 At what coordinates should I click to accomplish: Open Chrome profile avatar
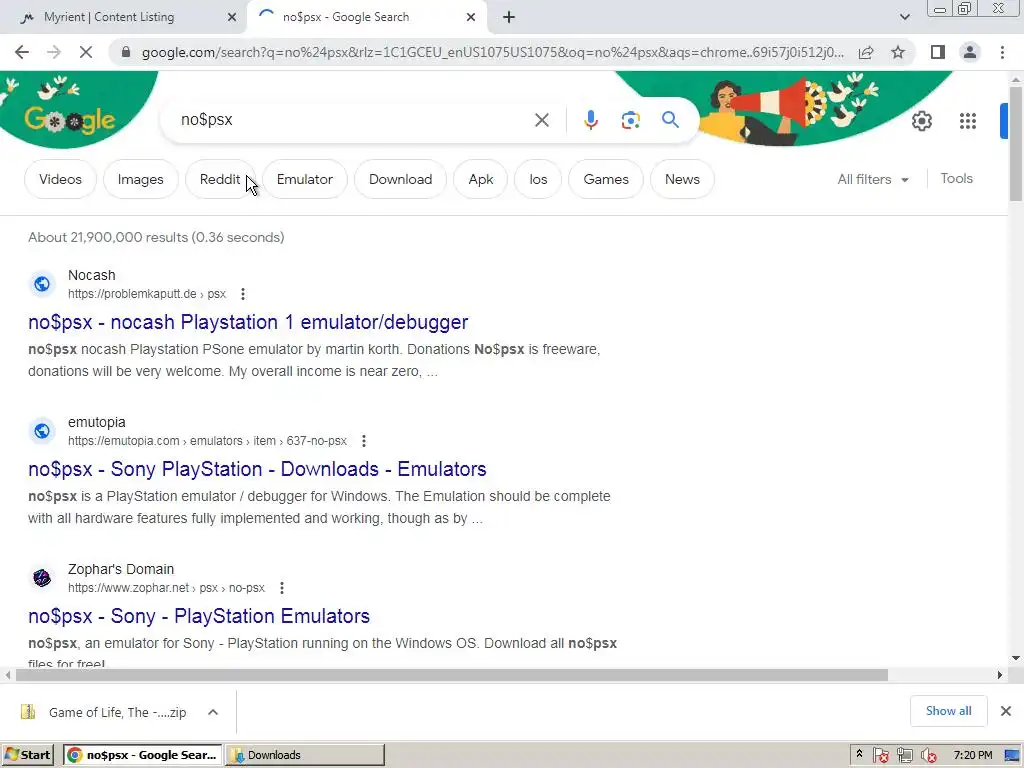970,52
